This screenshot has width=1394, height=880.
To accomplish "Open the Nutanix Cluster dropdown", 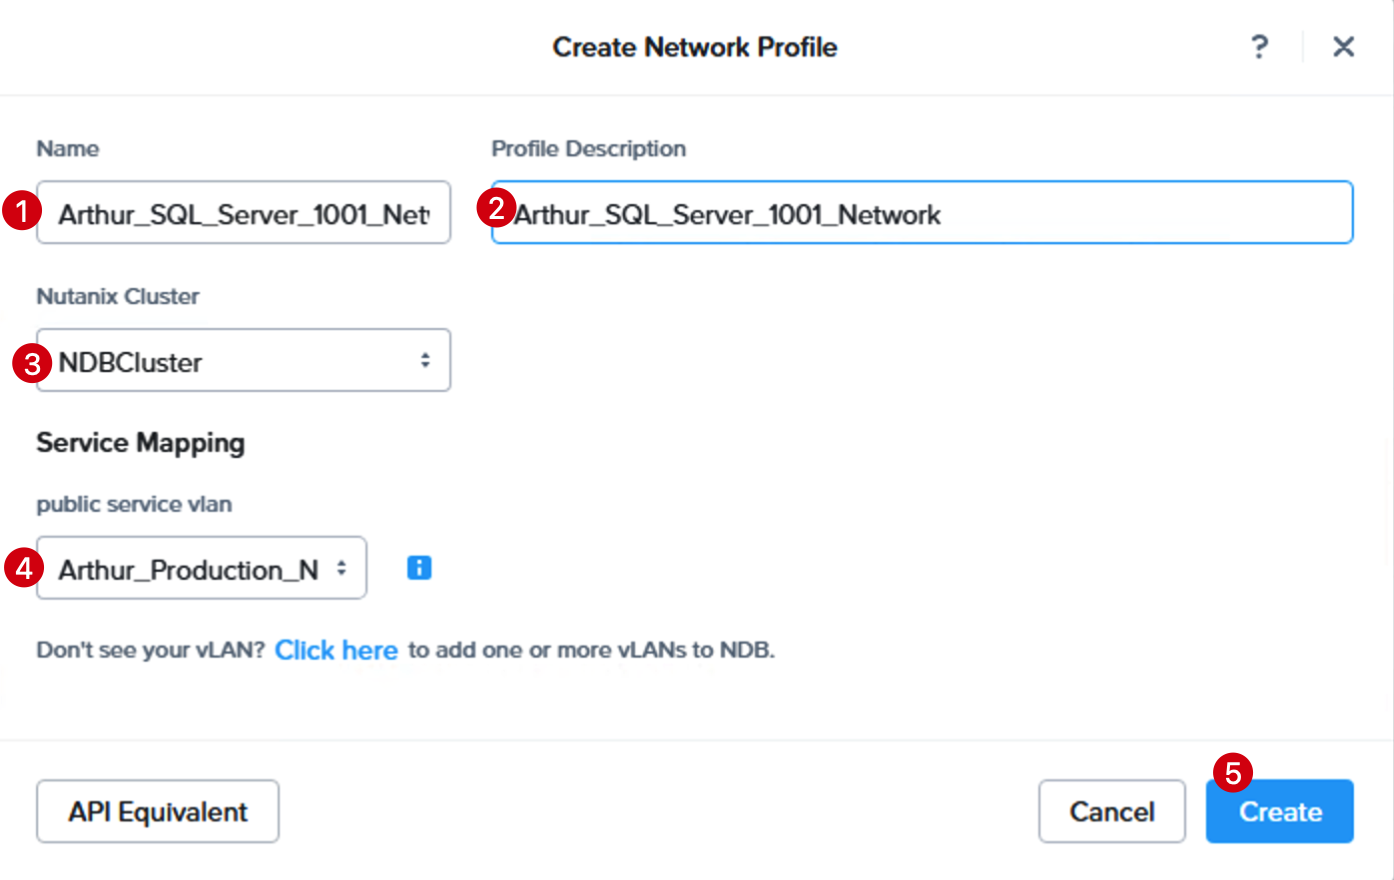I will [244, 360].
